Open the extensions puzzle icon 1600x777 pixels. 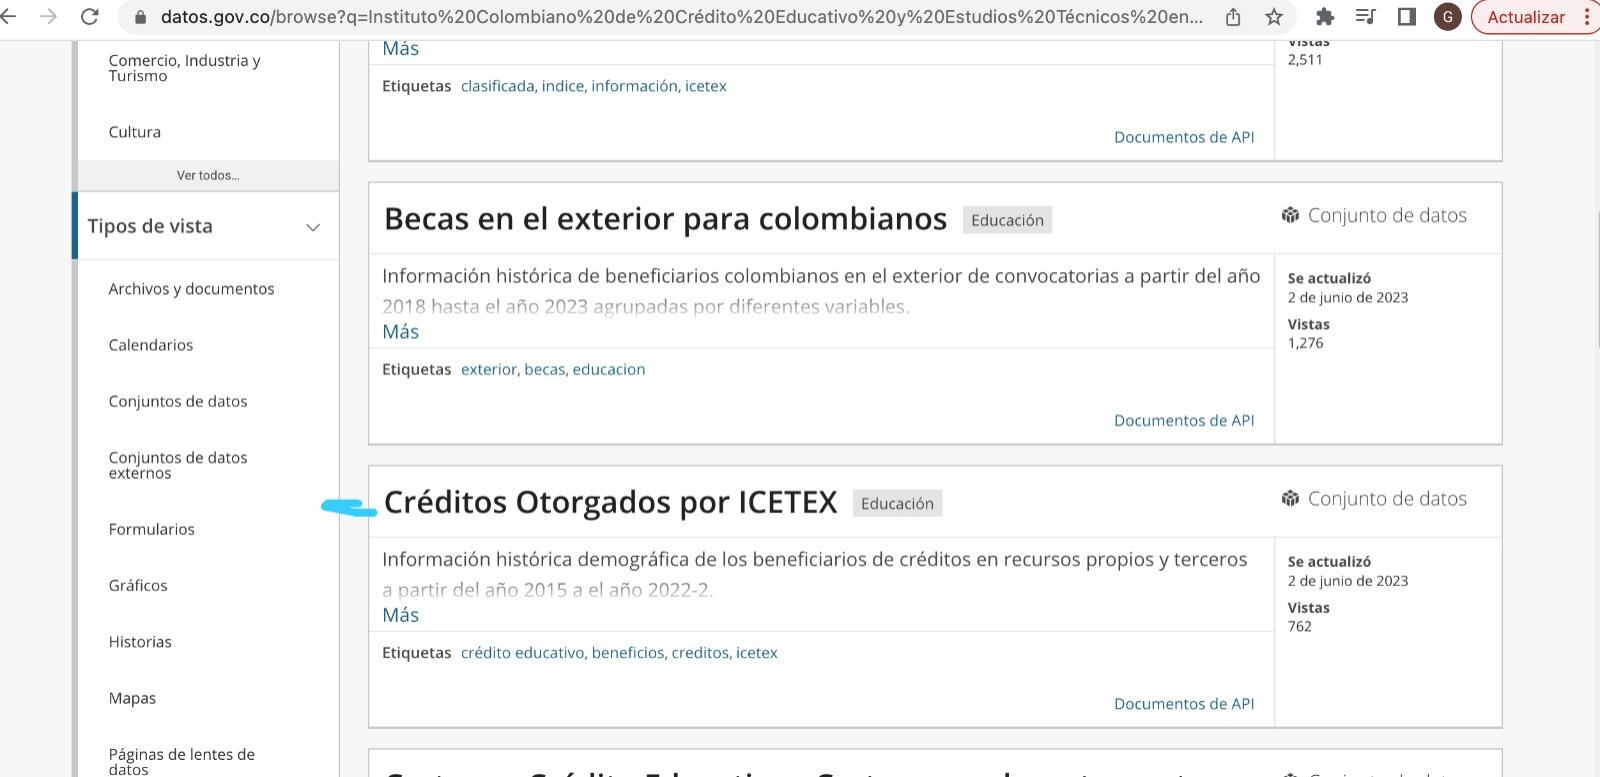(x=1325, y=17)
